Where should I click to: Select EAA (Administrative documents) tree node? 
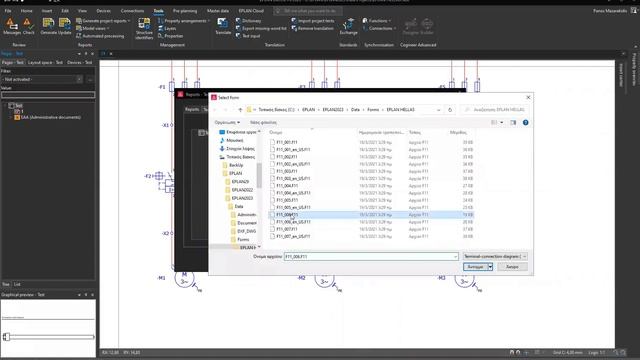[x=50, y=118]
